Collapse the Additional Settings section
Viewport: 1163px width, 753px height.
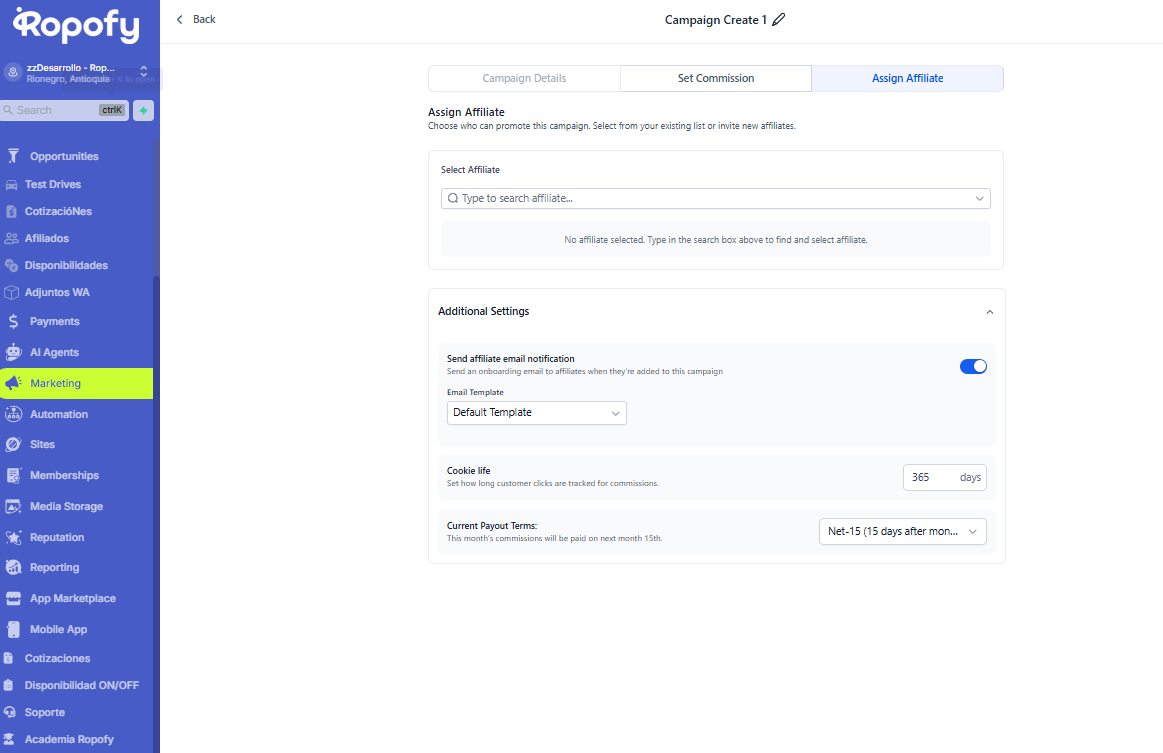pos(989,312)
